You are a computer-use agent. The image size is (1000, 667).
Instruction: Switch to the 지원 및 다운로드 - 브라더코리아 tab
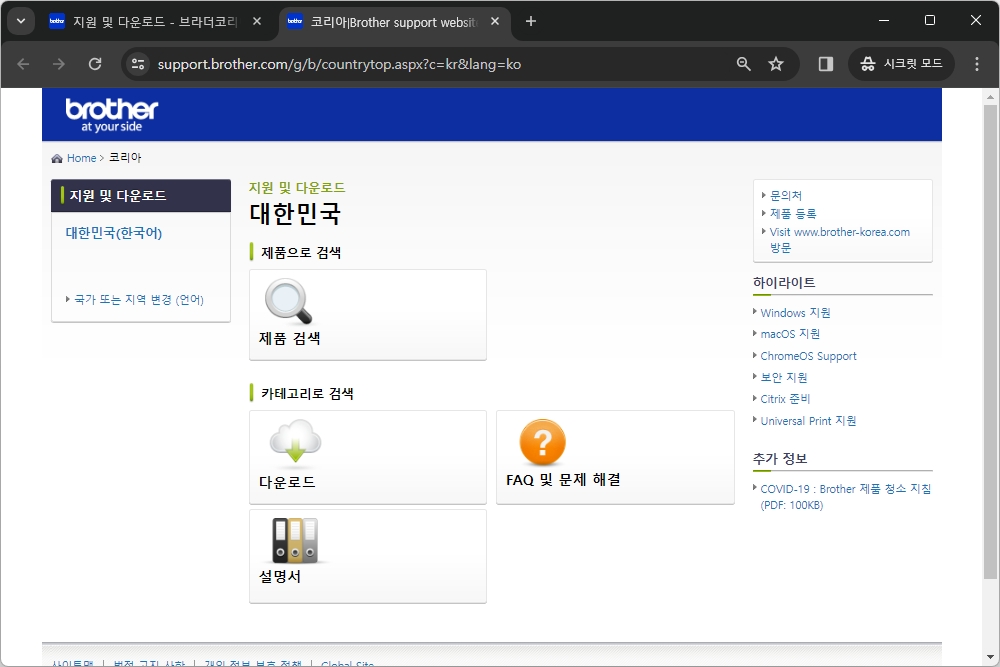tap(155, 22)
